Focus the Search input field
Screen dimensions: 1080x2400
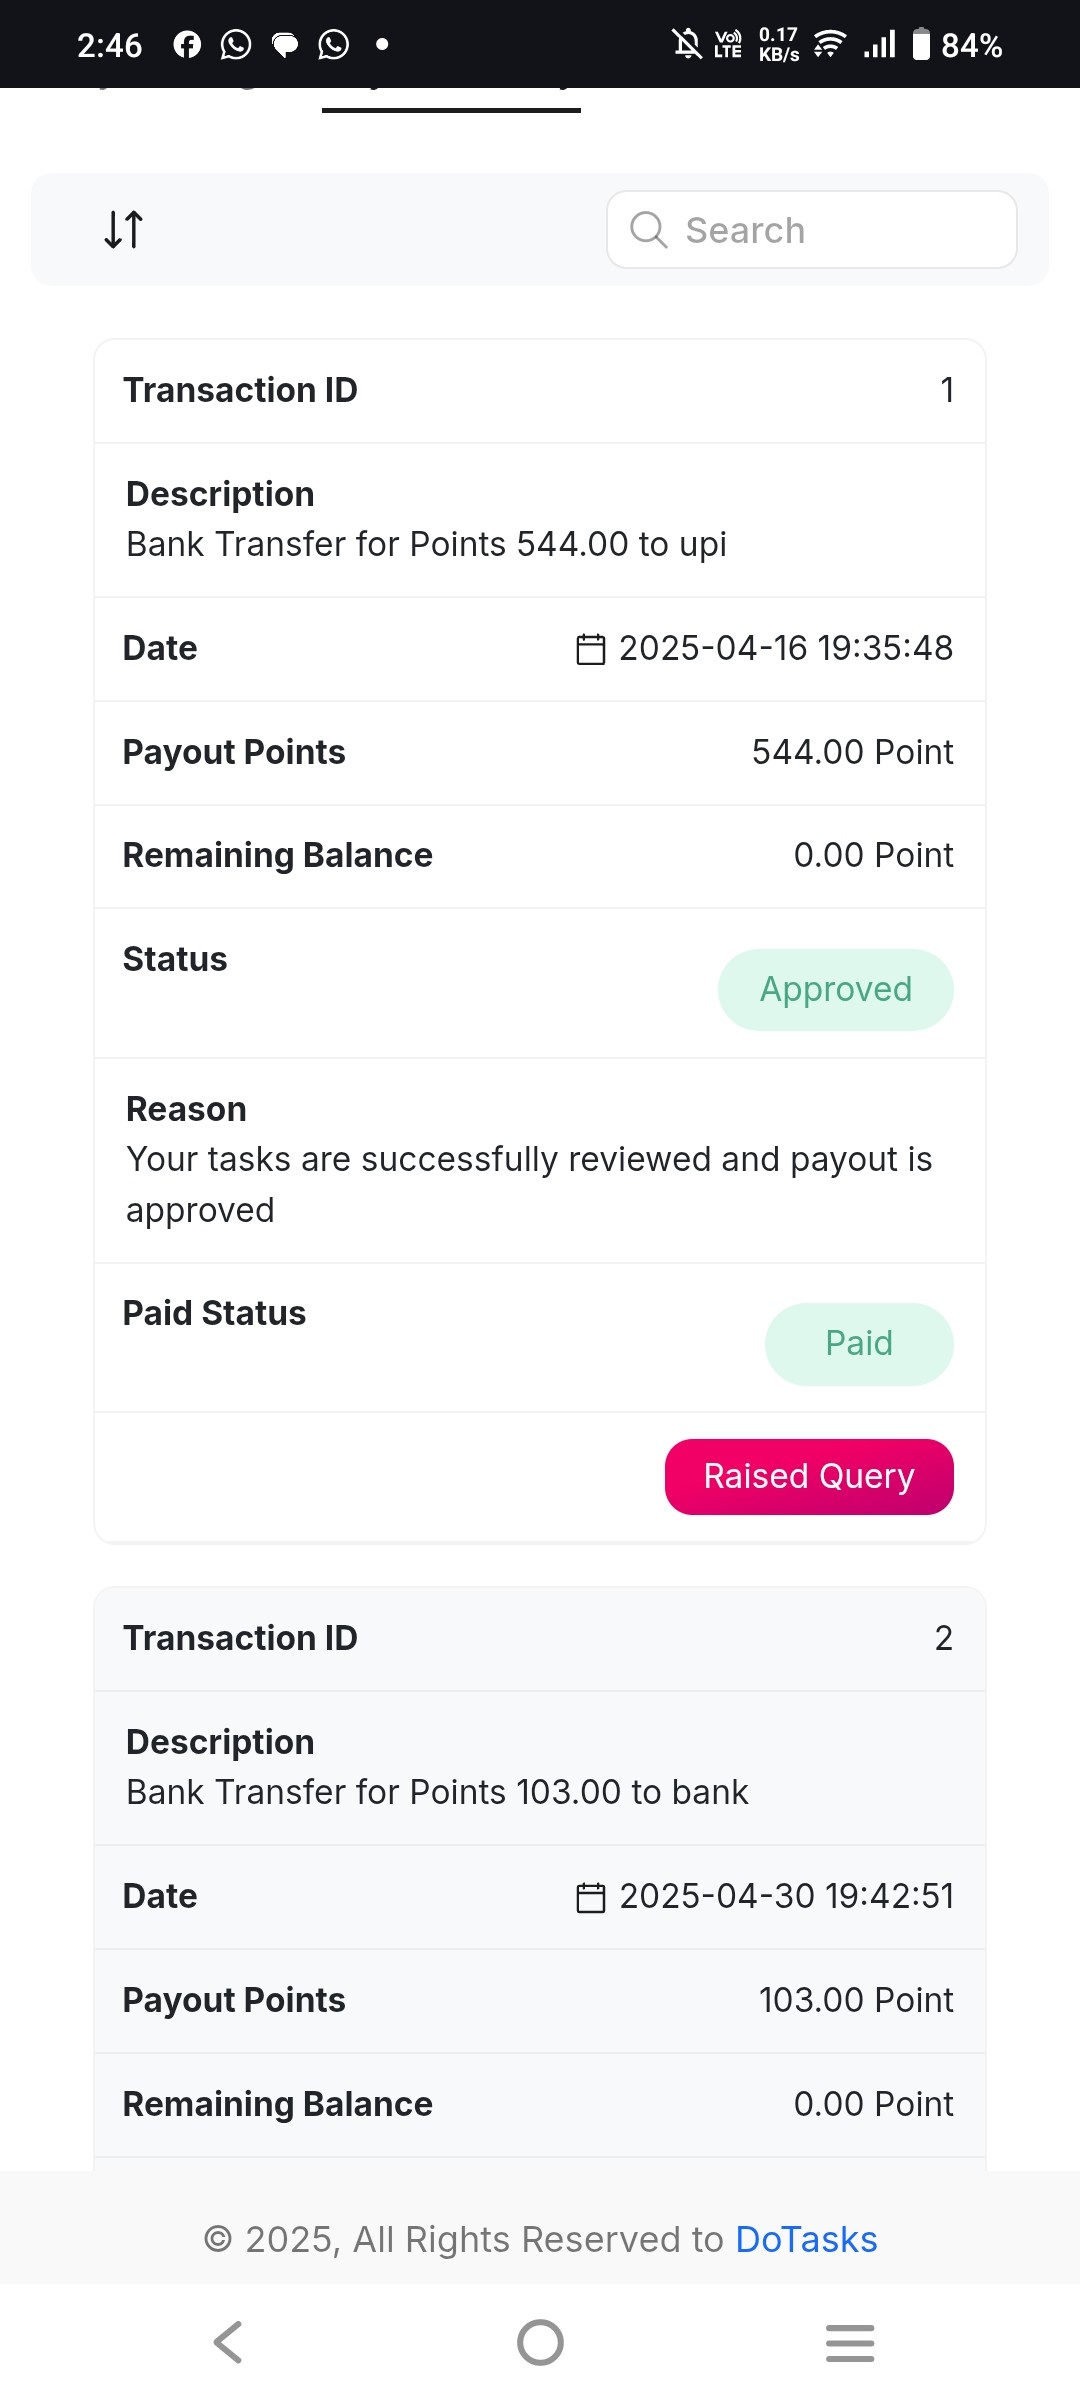click(x=812, y=230)
